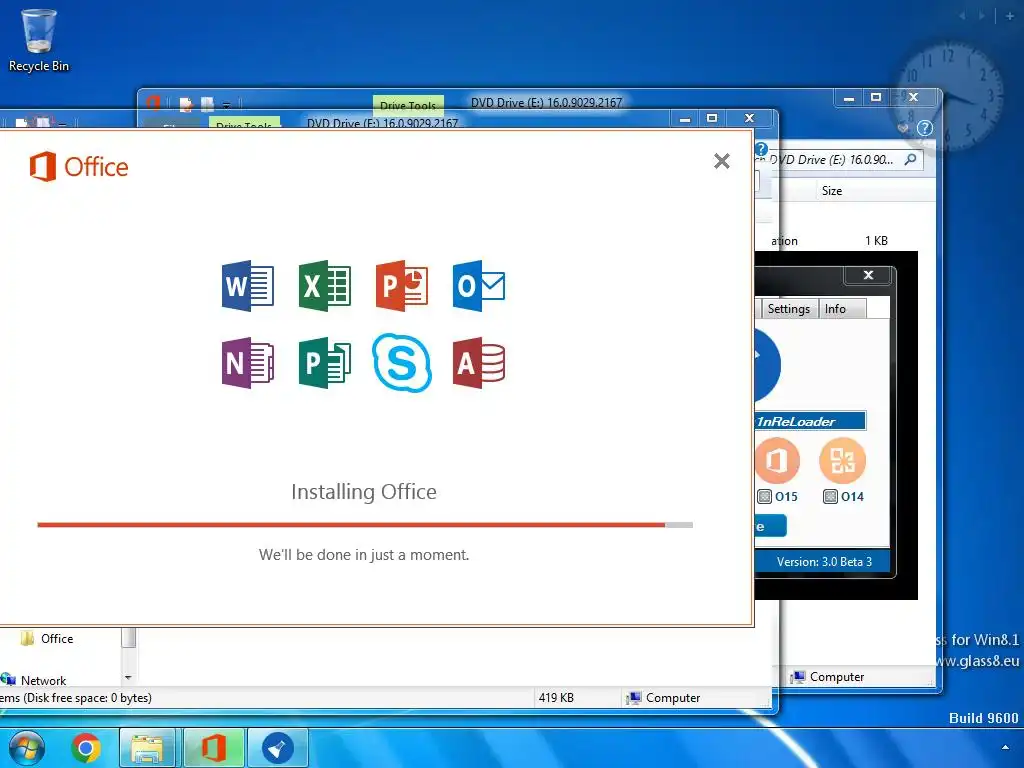
Task: Open Google Chrome from the taskbar
Action: [x=86, y=748]
